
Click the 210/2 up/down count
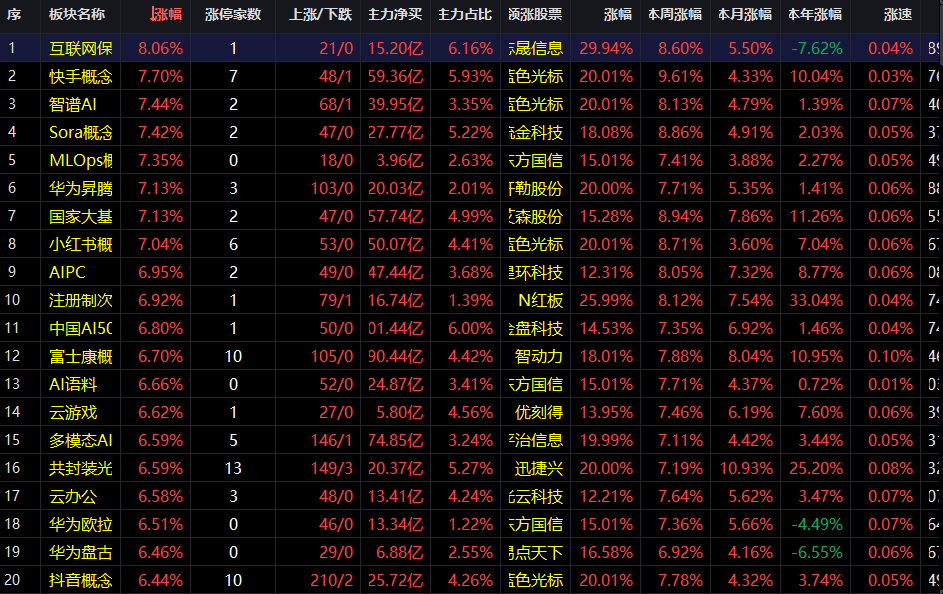tap(331, 580)
